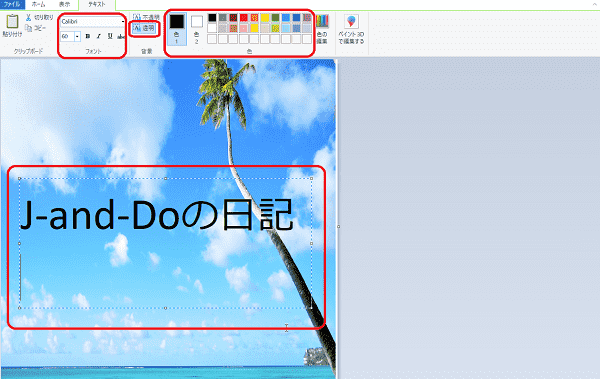
Task: Click the Copy (コピー) icon
Action: pos(28,28)
